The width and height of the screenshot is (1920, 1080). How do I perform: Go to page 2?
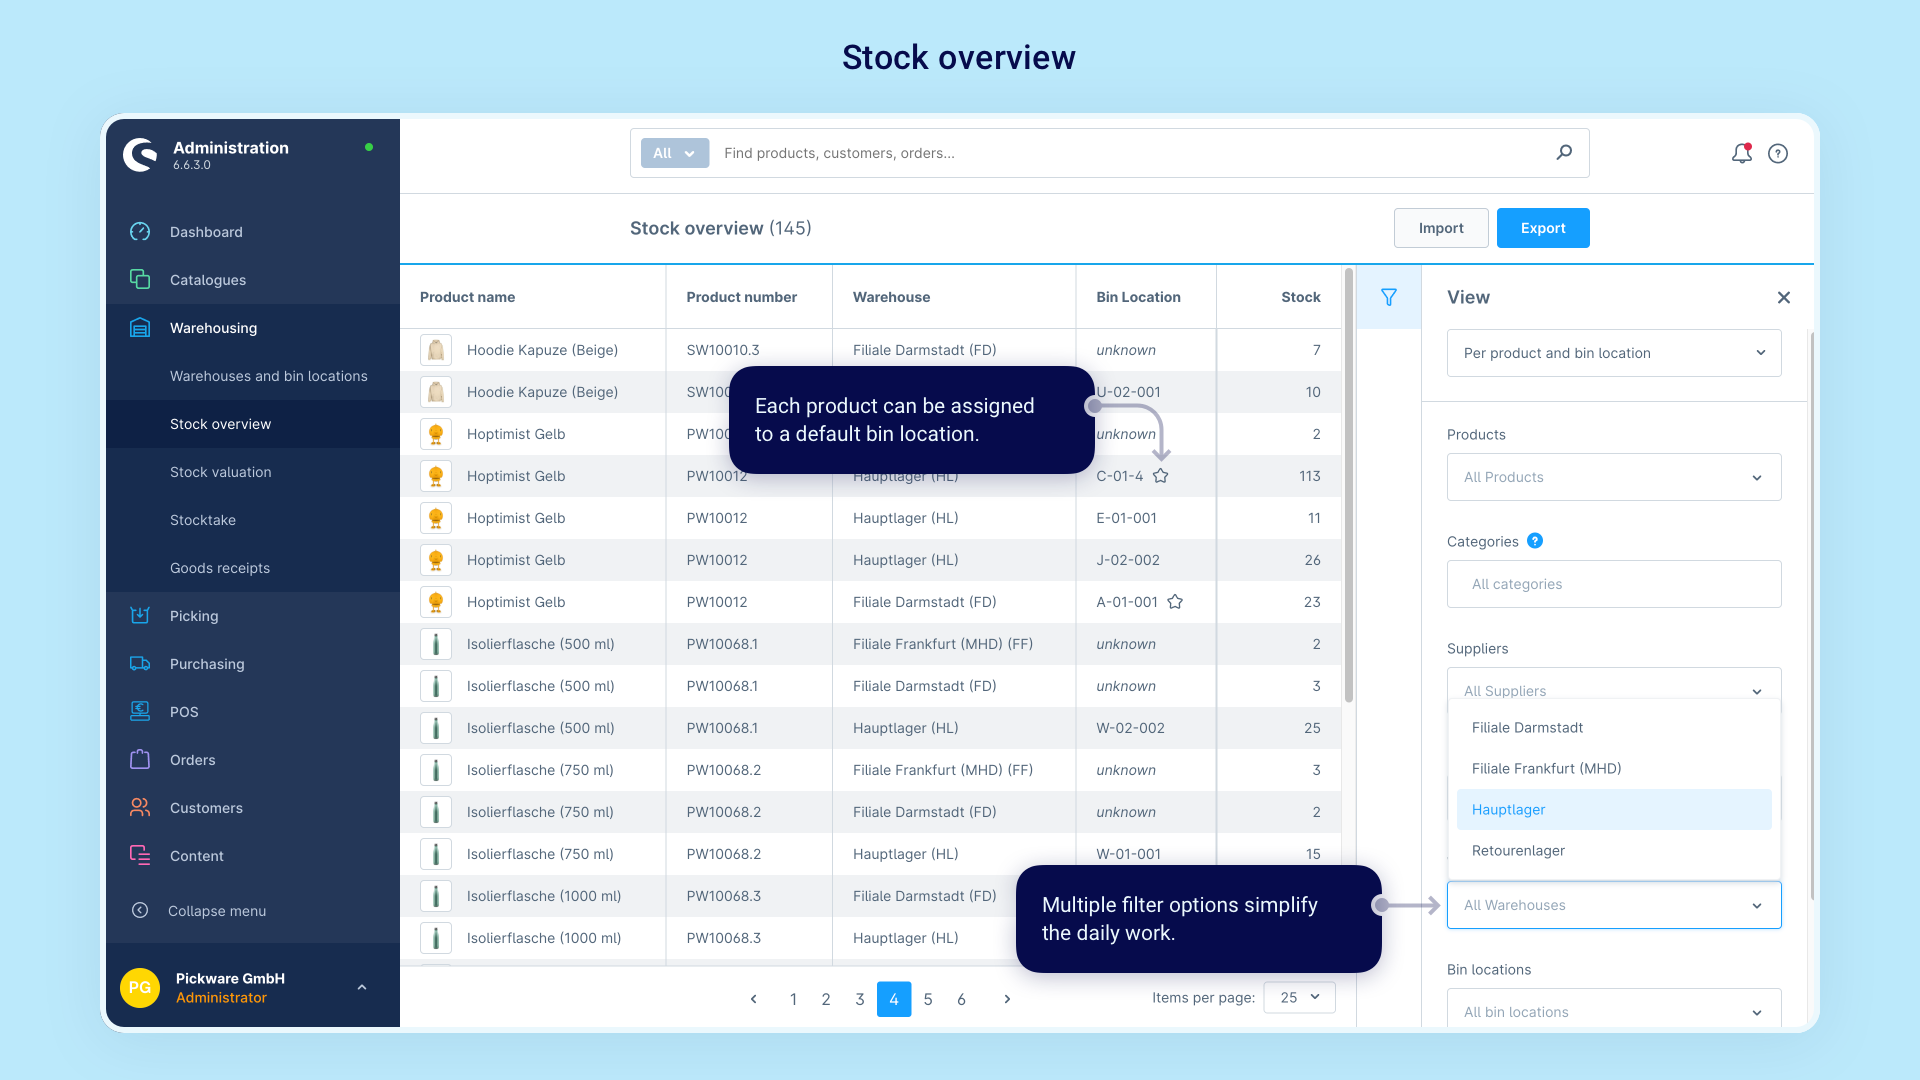point(826,999)
